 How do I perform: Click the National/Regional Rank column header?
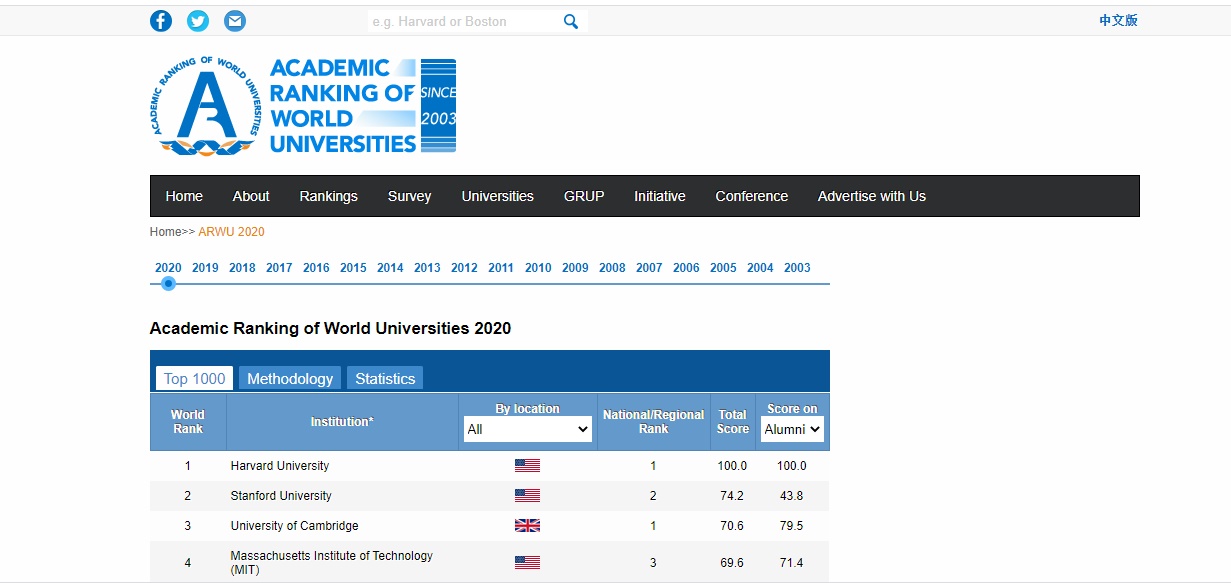(653, 422)
